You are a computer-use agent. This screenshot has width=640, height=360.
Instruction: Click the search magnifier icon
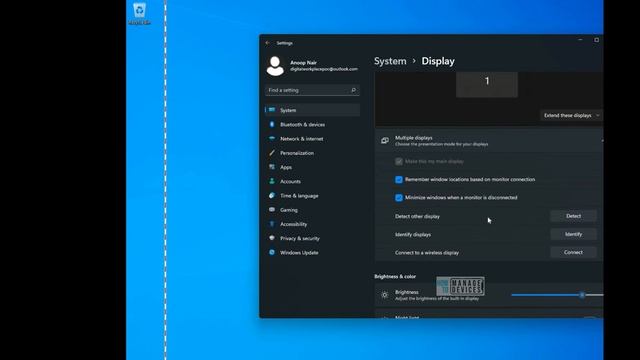(x=353, y=90)
